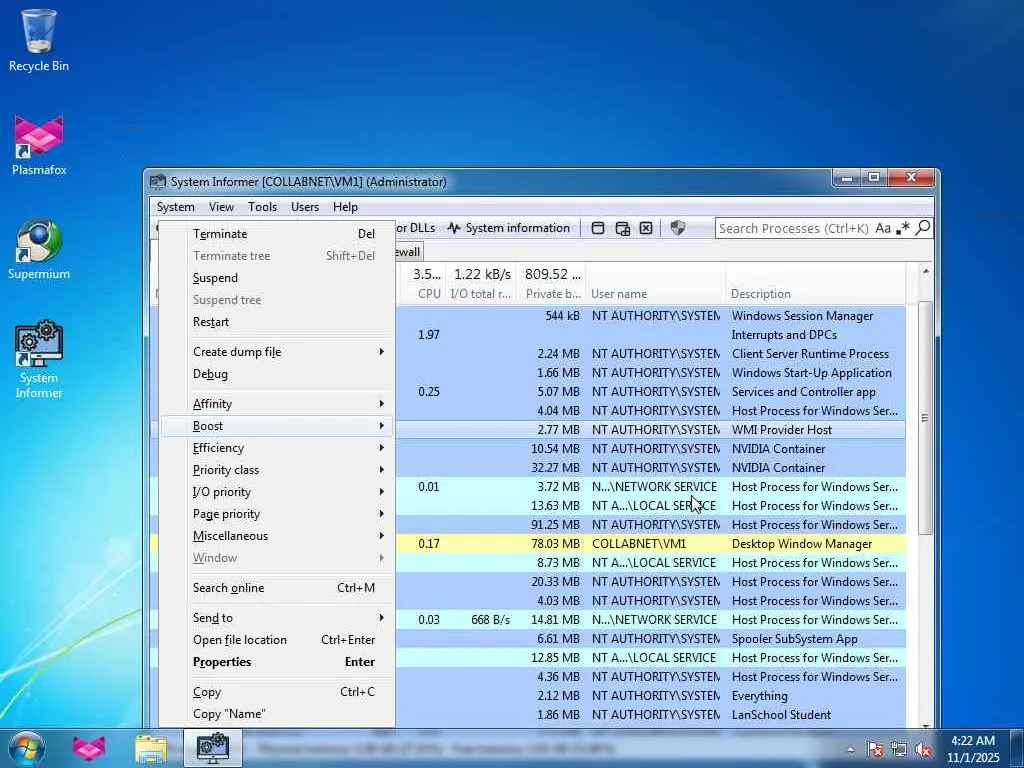Click the process list scroll-up arrow
Image resolution: width=1024 pixels, height=768 pixels.
pyautogui.click(x=925, y=270)
